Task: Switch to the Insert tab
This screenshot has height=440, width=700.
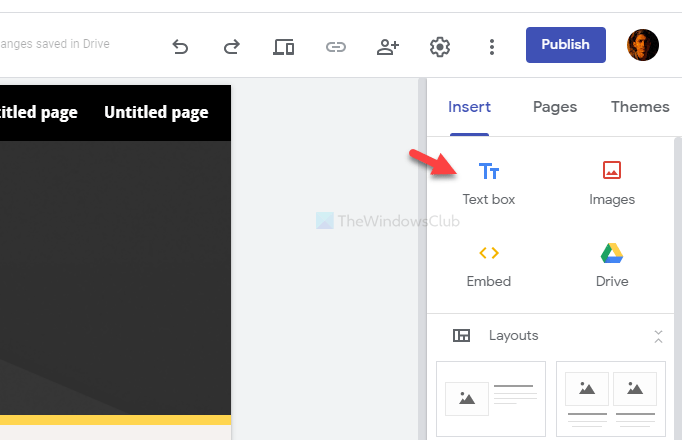Action: (469, 107)
